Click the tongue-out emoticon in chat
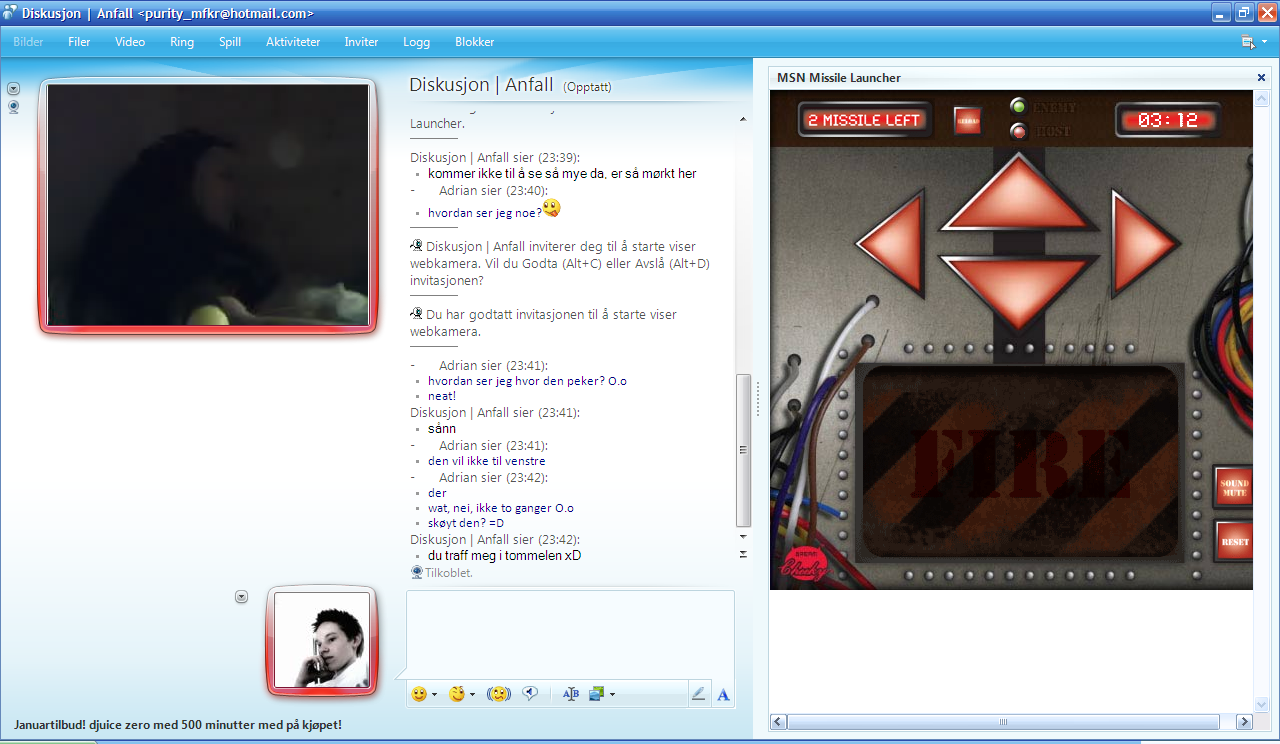 (552, 208)
